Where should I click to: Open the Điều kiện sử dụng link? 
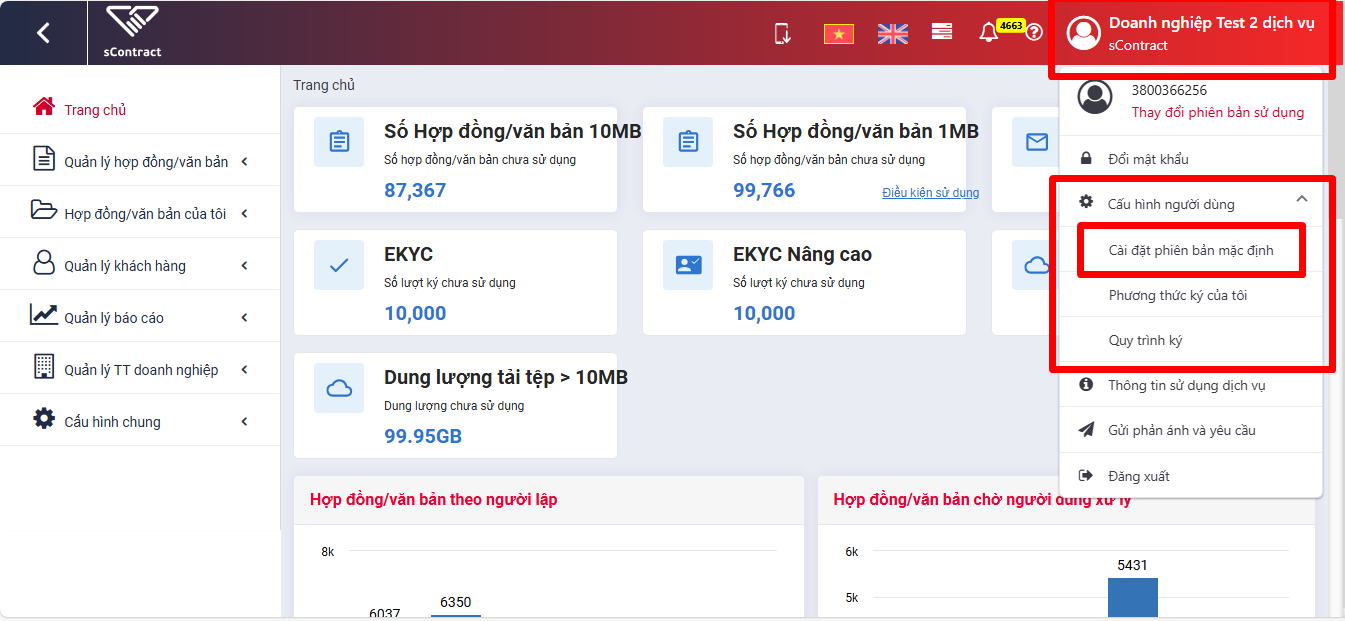click(930, 192)
